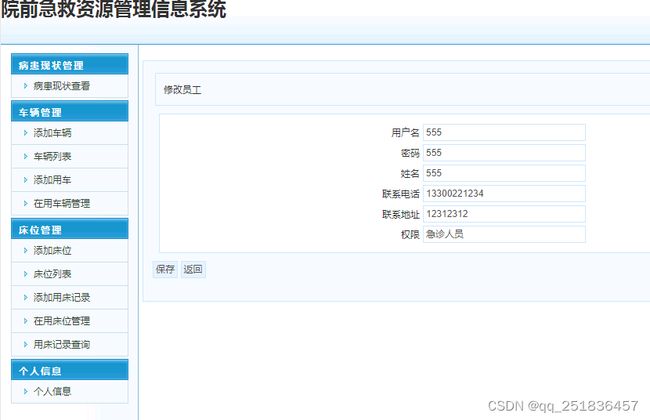The height and width of the screenshot is (420, 650).
Task: Click the 联系地址 label
Action: (x=401, y=214)
